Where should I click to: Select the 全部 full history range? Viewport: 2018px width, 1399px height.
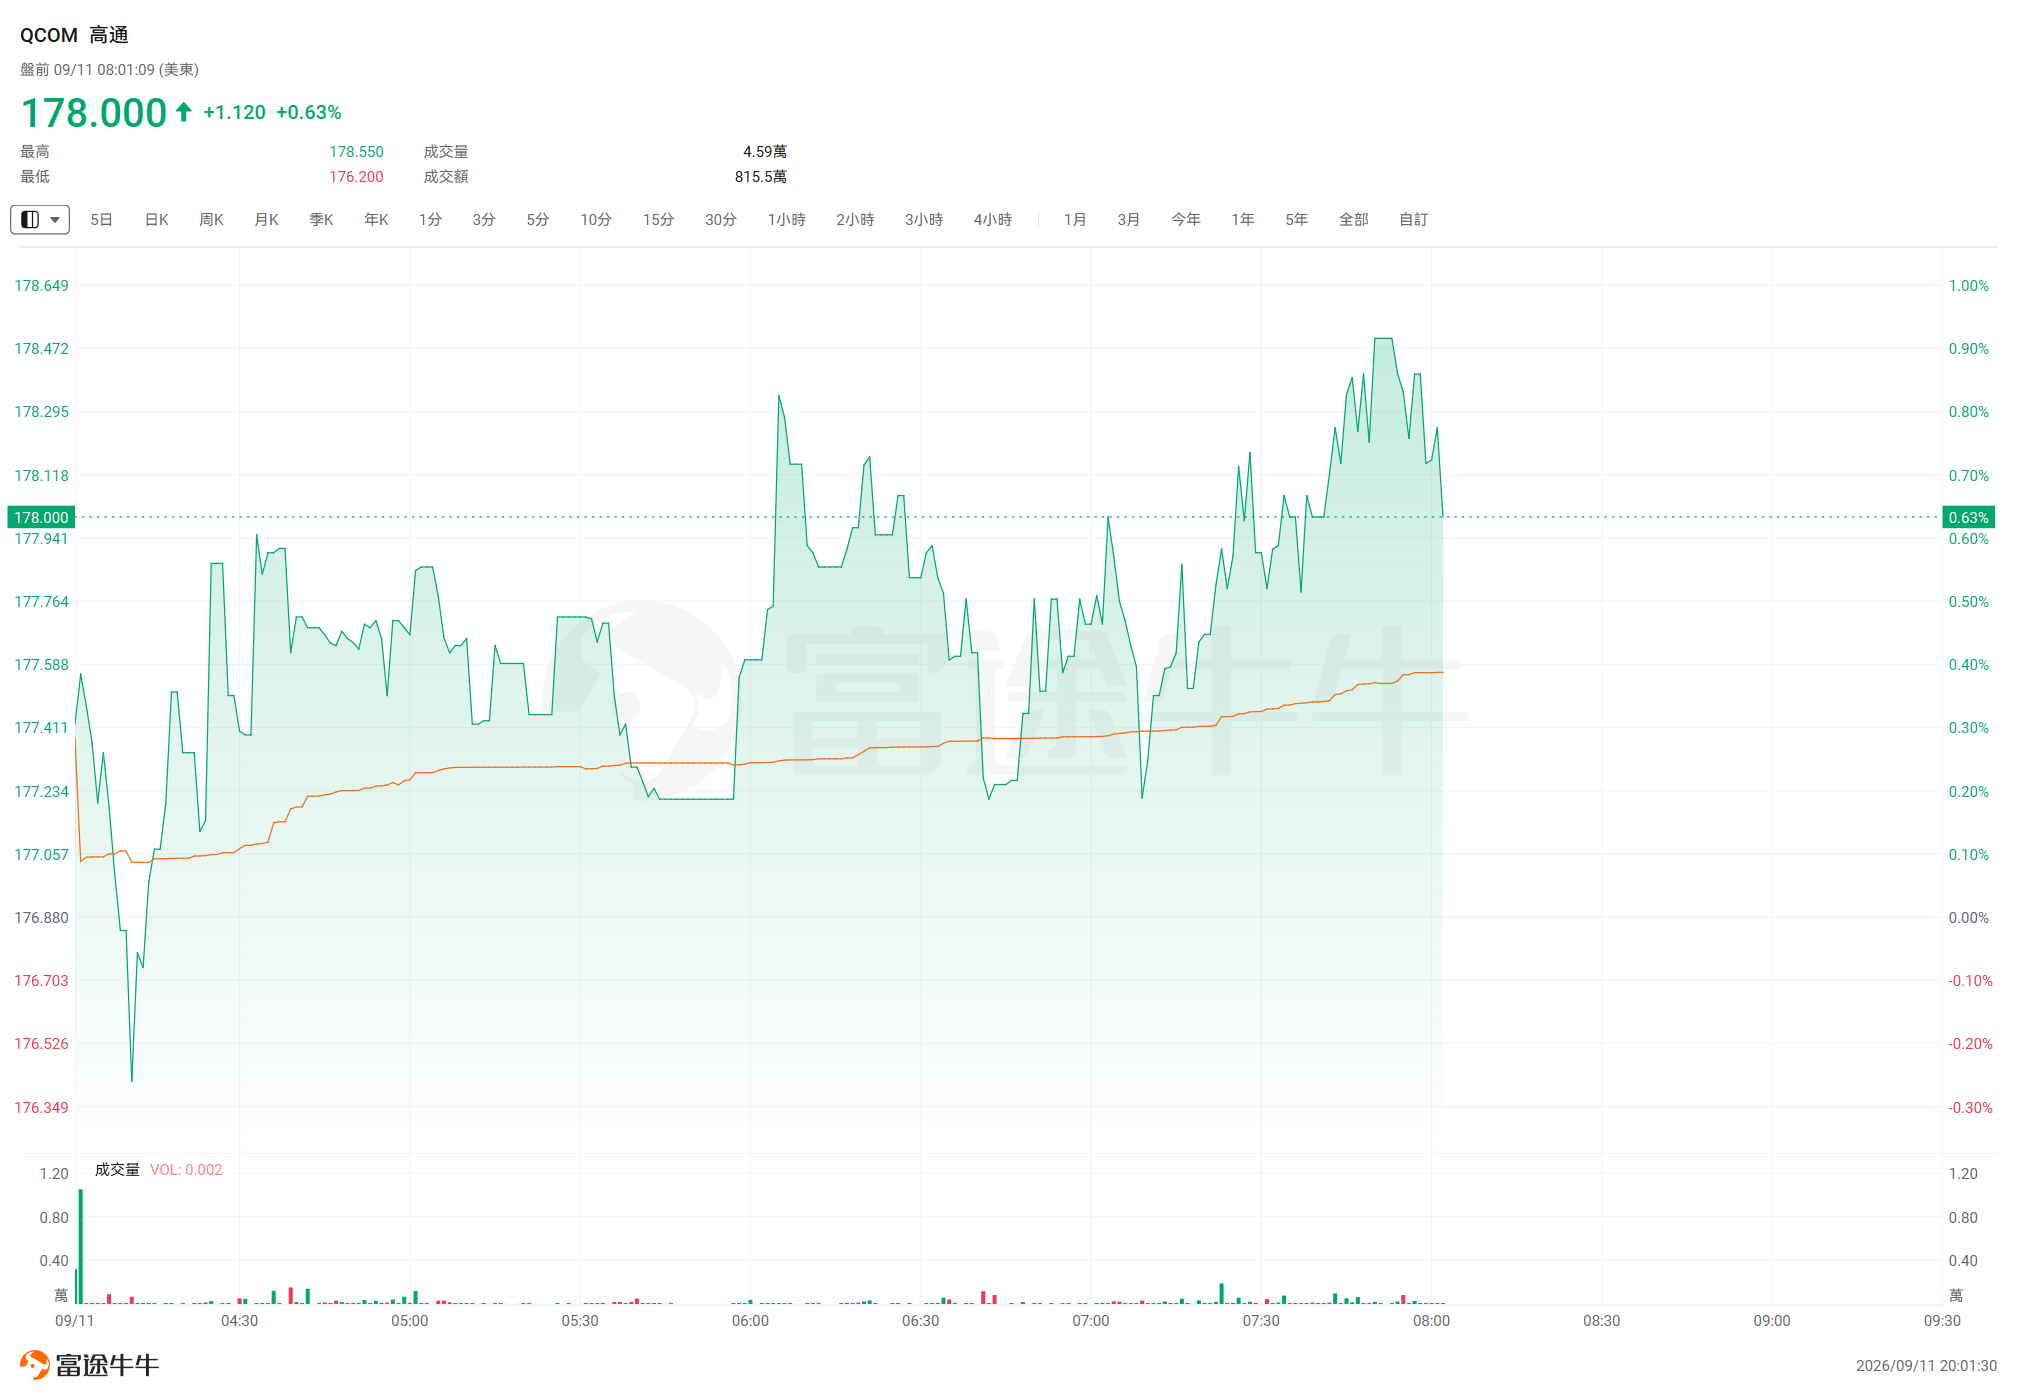[x=1353, y=219]
